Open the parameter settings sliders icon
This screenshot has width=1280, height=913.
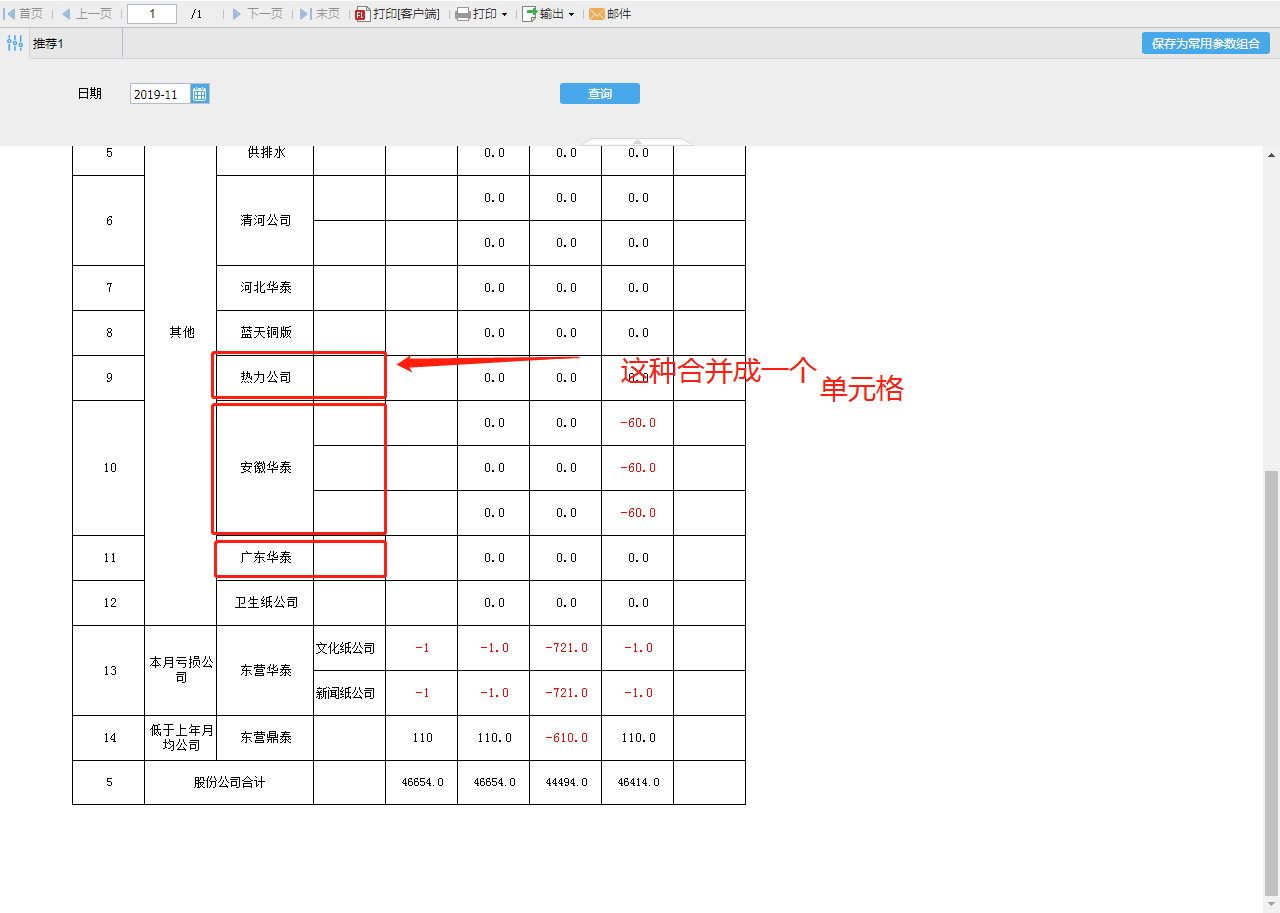pos(14,43)
